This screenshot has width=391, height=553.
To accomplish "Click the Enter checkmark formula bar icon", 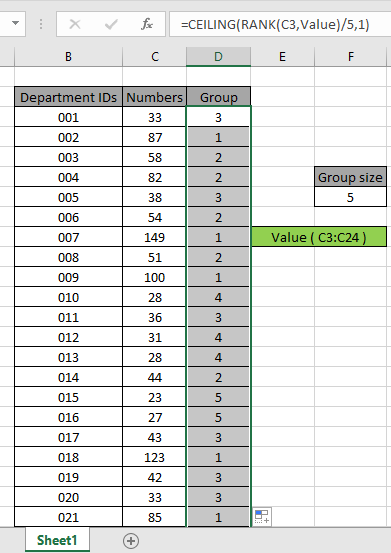I will (111, 24).
